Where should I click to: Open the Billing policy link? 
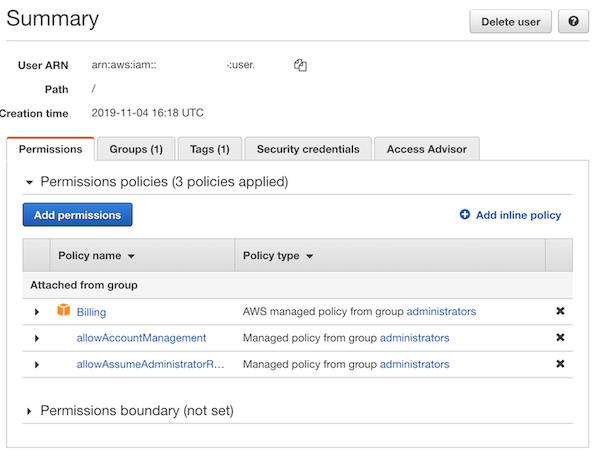pyautogui.click(x=91, y=312)
